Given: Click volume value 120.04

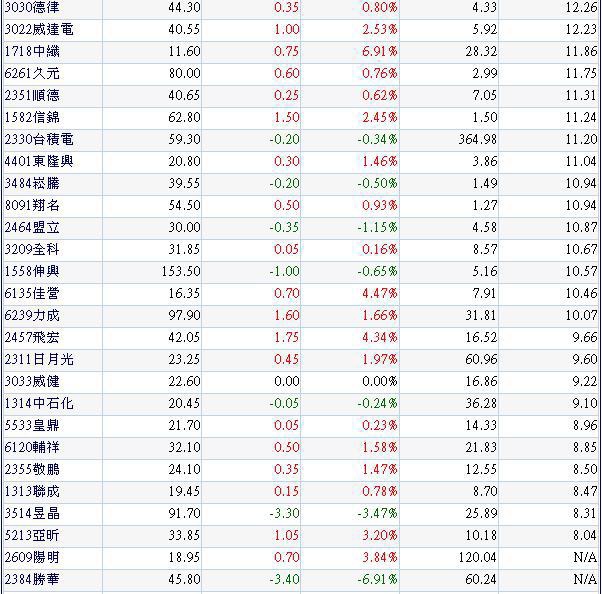Looking at the screenshot, I should click(x=478, y=557).
